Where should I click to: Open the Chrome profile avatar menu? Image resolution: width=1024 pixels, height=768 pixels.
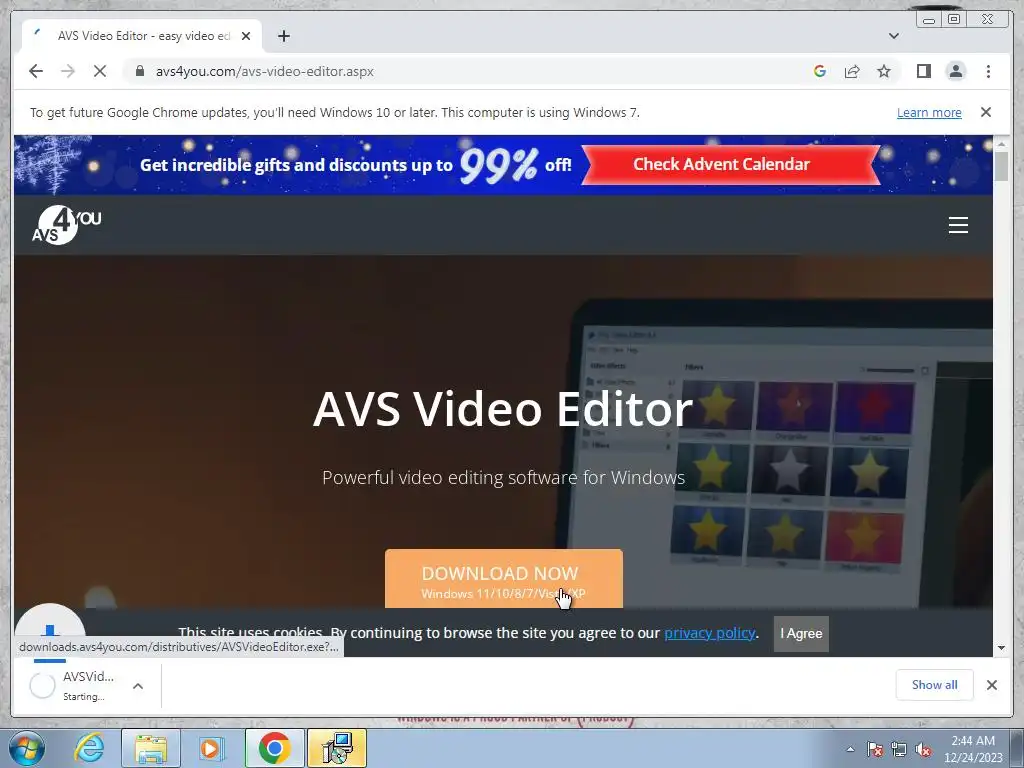click(955, 71)
